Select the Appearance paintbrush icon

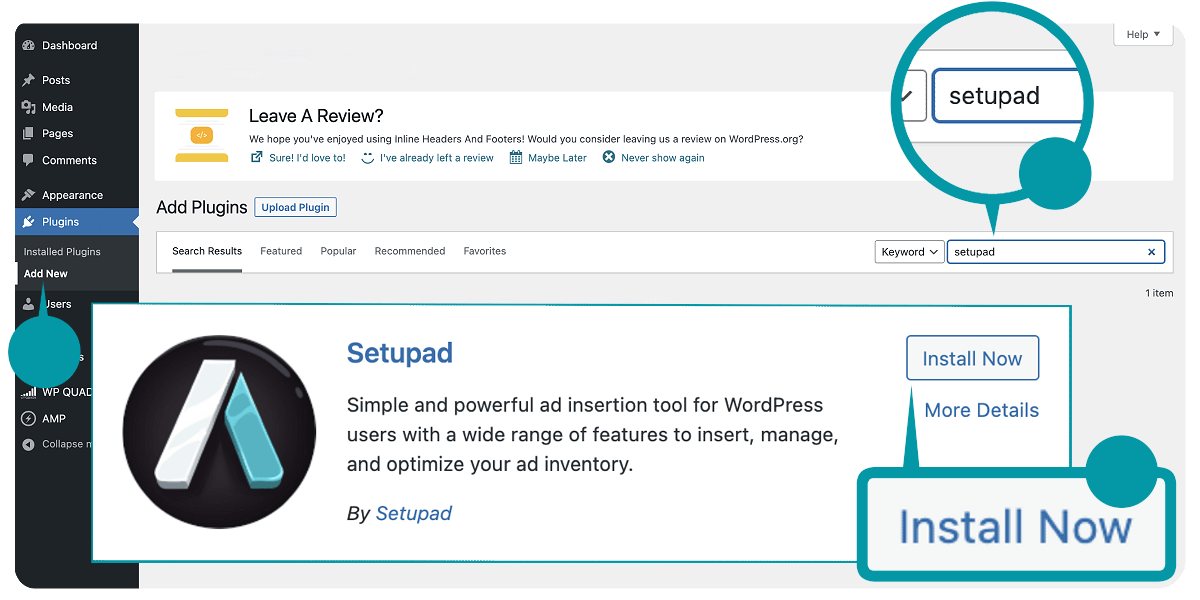click(x=29, y=194)
